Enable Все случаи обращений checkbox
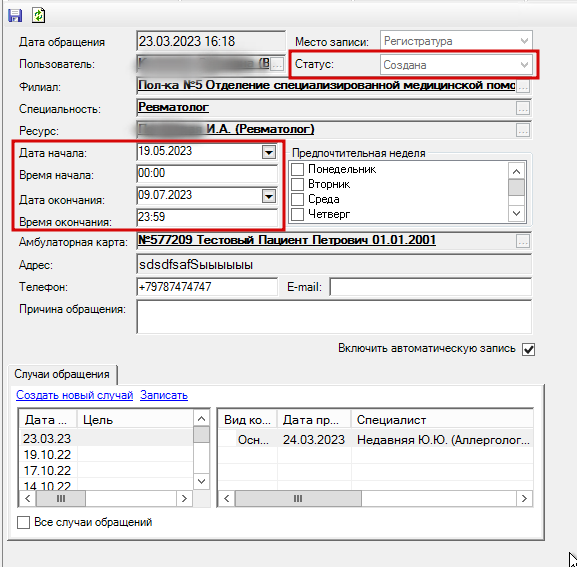Viewport: 577px width, 567px height. [x=24, y=522]
